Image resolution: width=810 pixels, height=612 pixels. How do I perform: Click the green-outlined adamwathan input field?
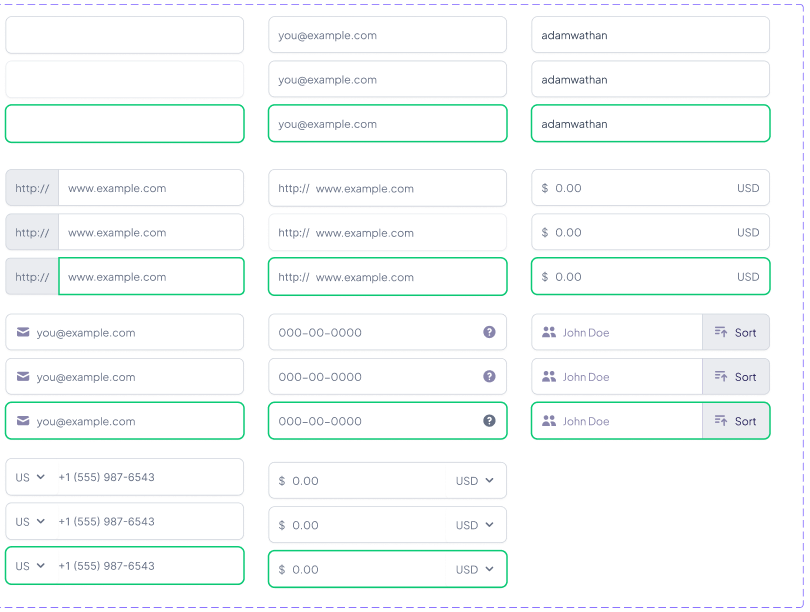(650, 123)
